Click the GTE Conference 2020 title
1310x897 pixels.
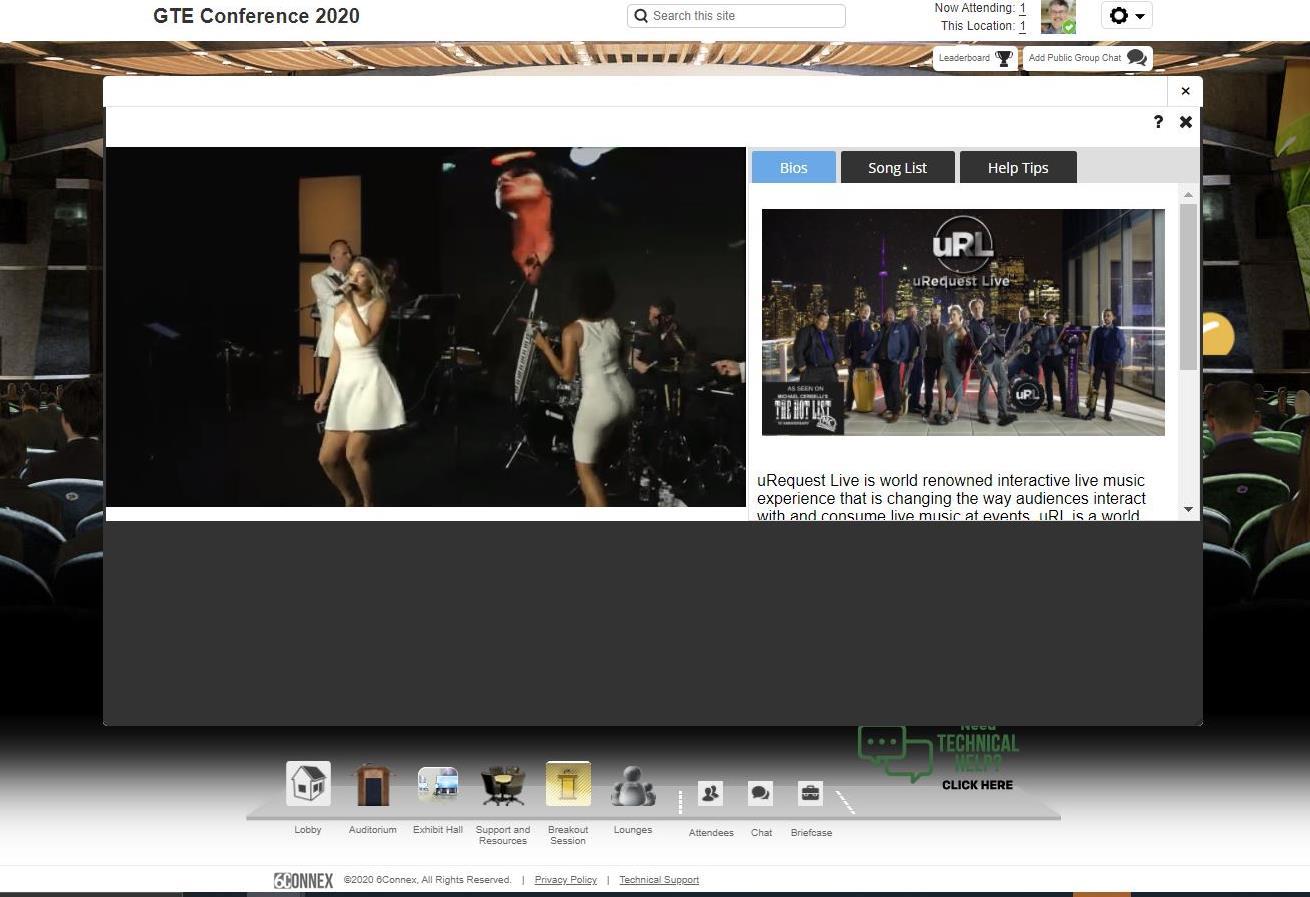click(x=257, y=16)
